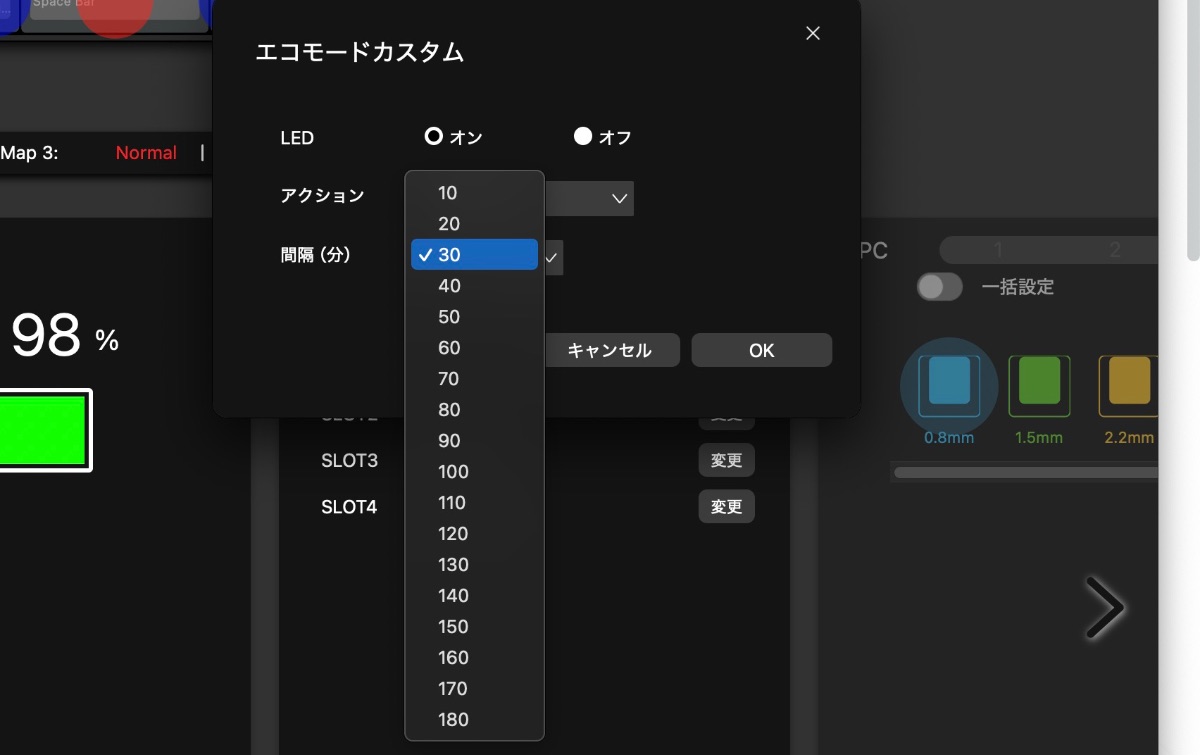
Task: Expand the アクション dropdown arrow
Action: coord(619,198)
